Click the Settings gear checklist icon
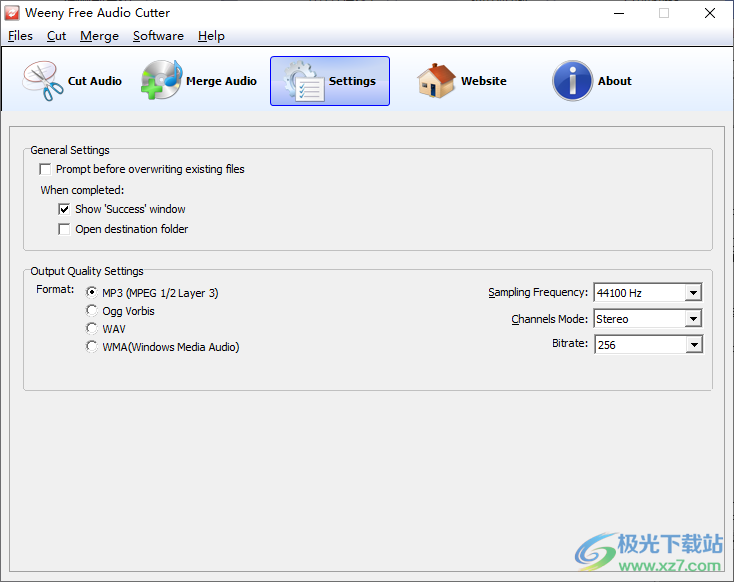Screen dimensions: 734x582 coord(303,81)
